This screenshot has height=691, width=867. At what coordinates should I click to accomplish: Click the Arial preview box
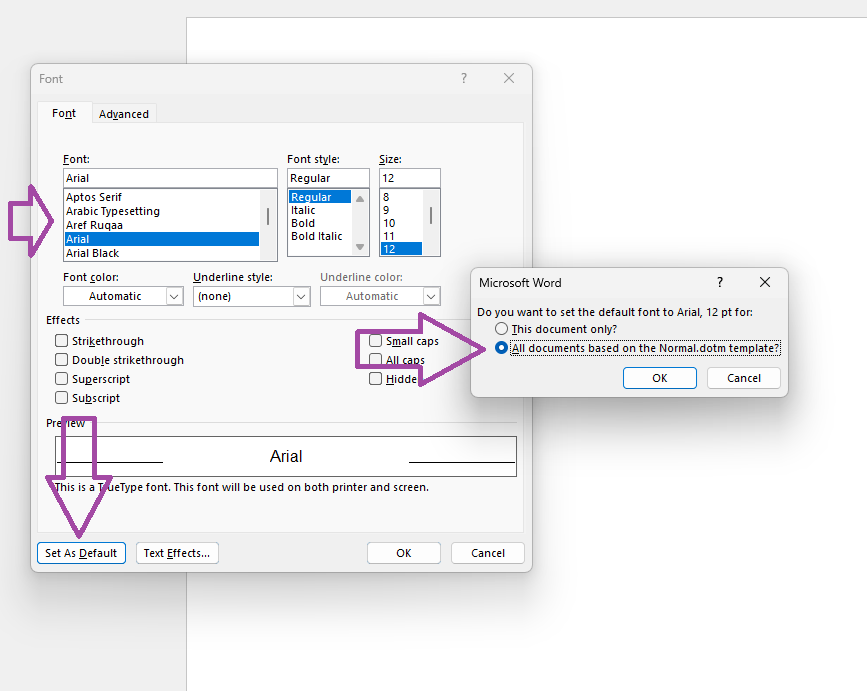(x=286, y=456)
